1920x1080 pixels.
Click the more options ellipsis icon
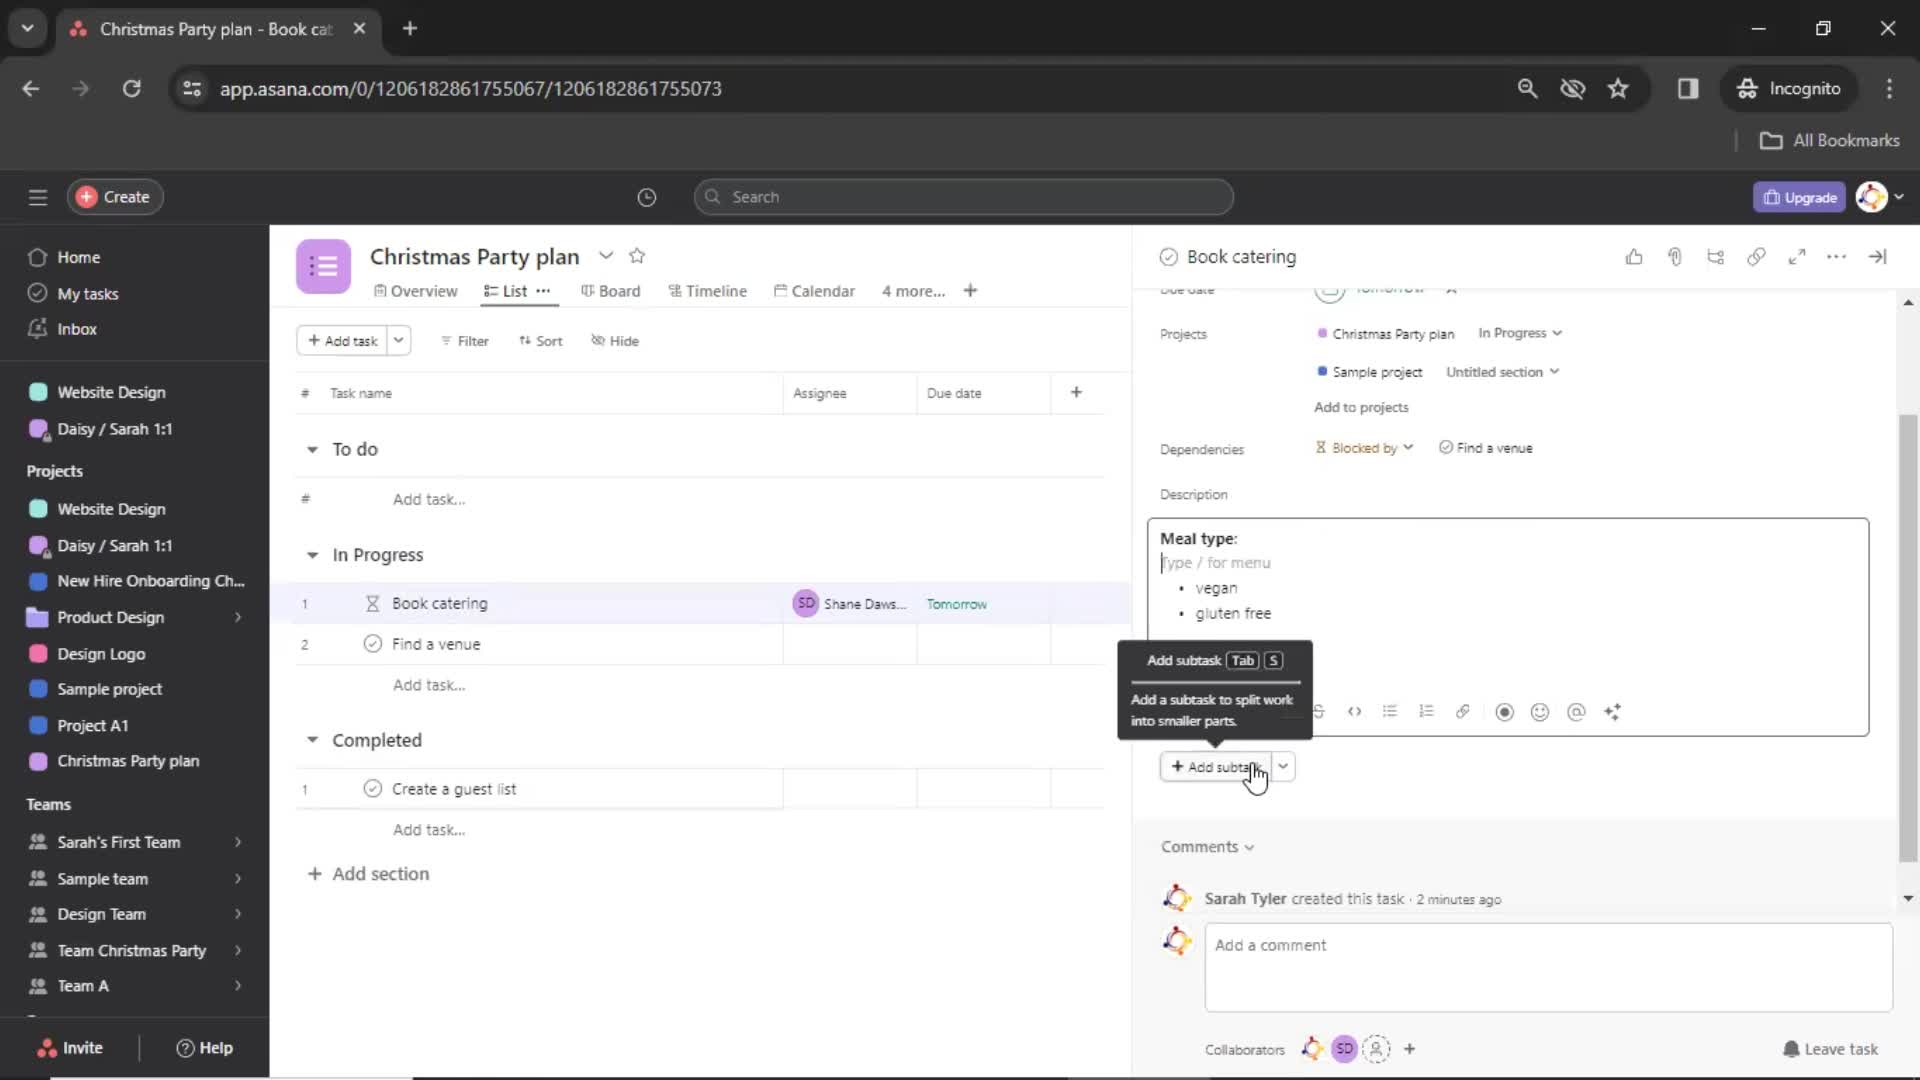pos(1836,257)
